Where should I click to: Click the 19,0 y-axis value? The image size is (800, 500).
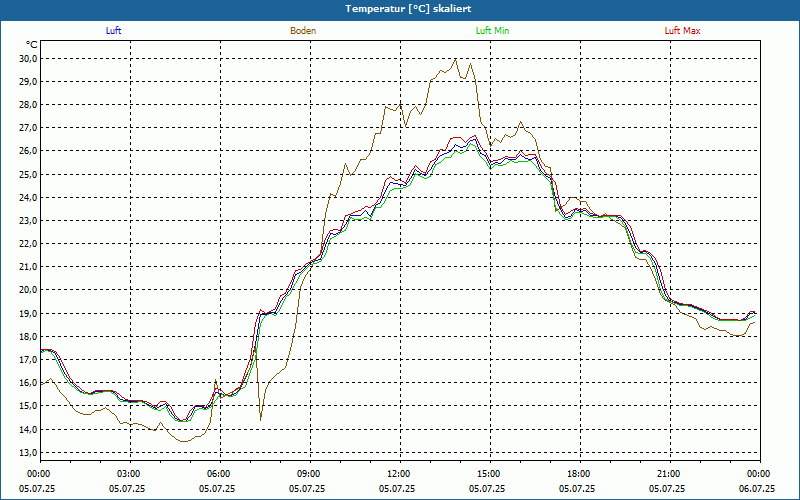click(x=28, y=313)
